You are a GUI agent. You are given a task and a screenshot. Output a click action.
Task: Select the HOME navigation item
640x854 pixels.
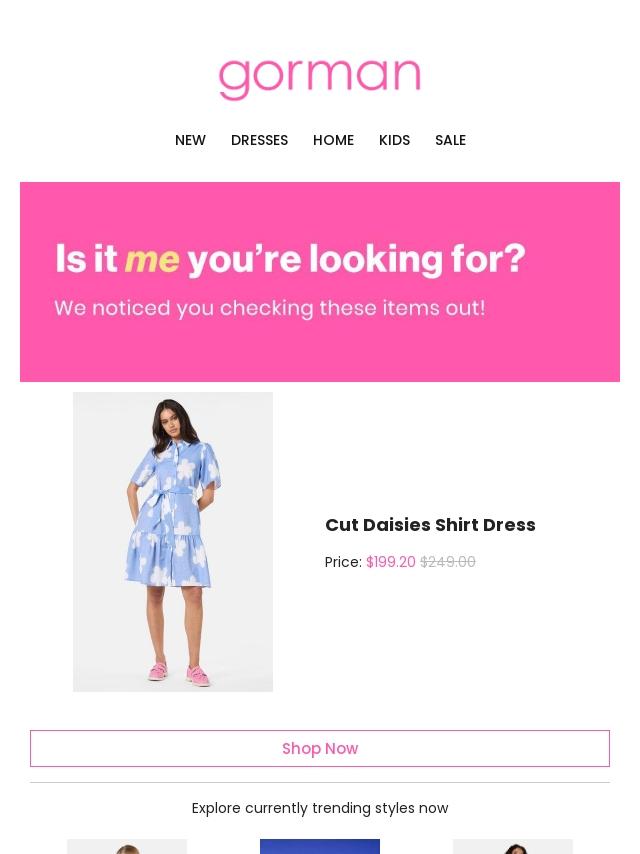(333, 140)
